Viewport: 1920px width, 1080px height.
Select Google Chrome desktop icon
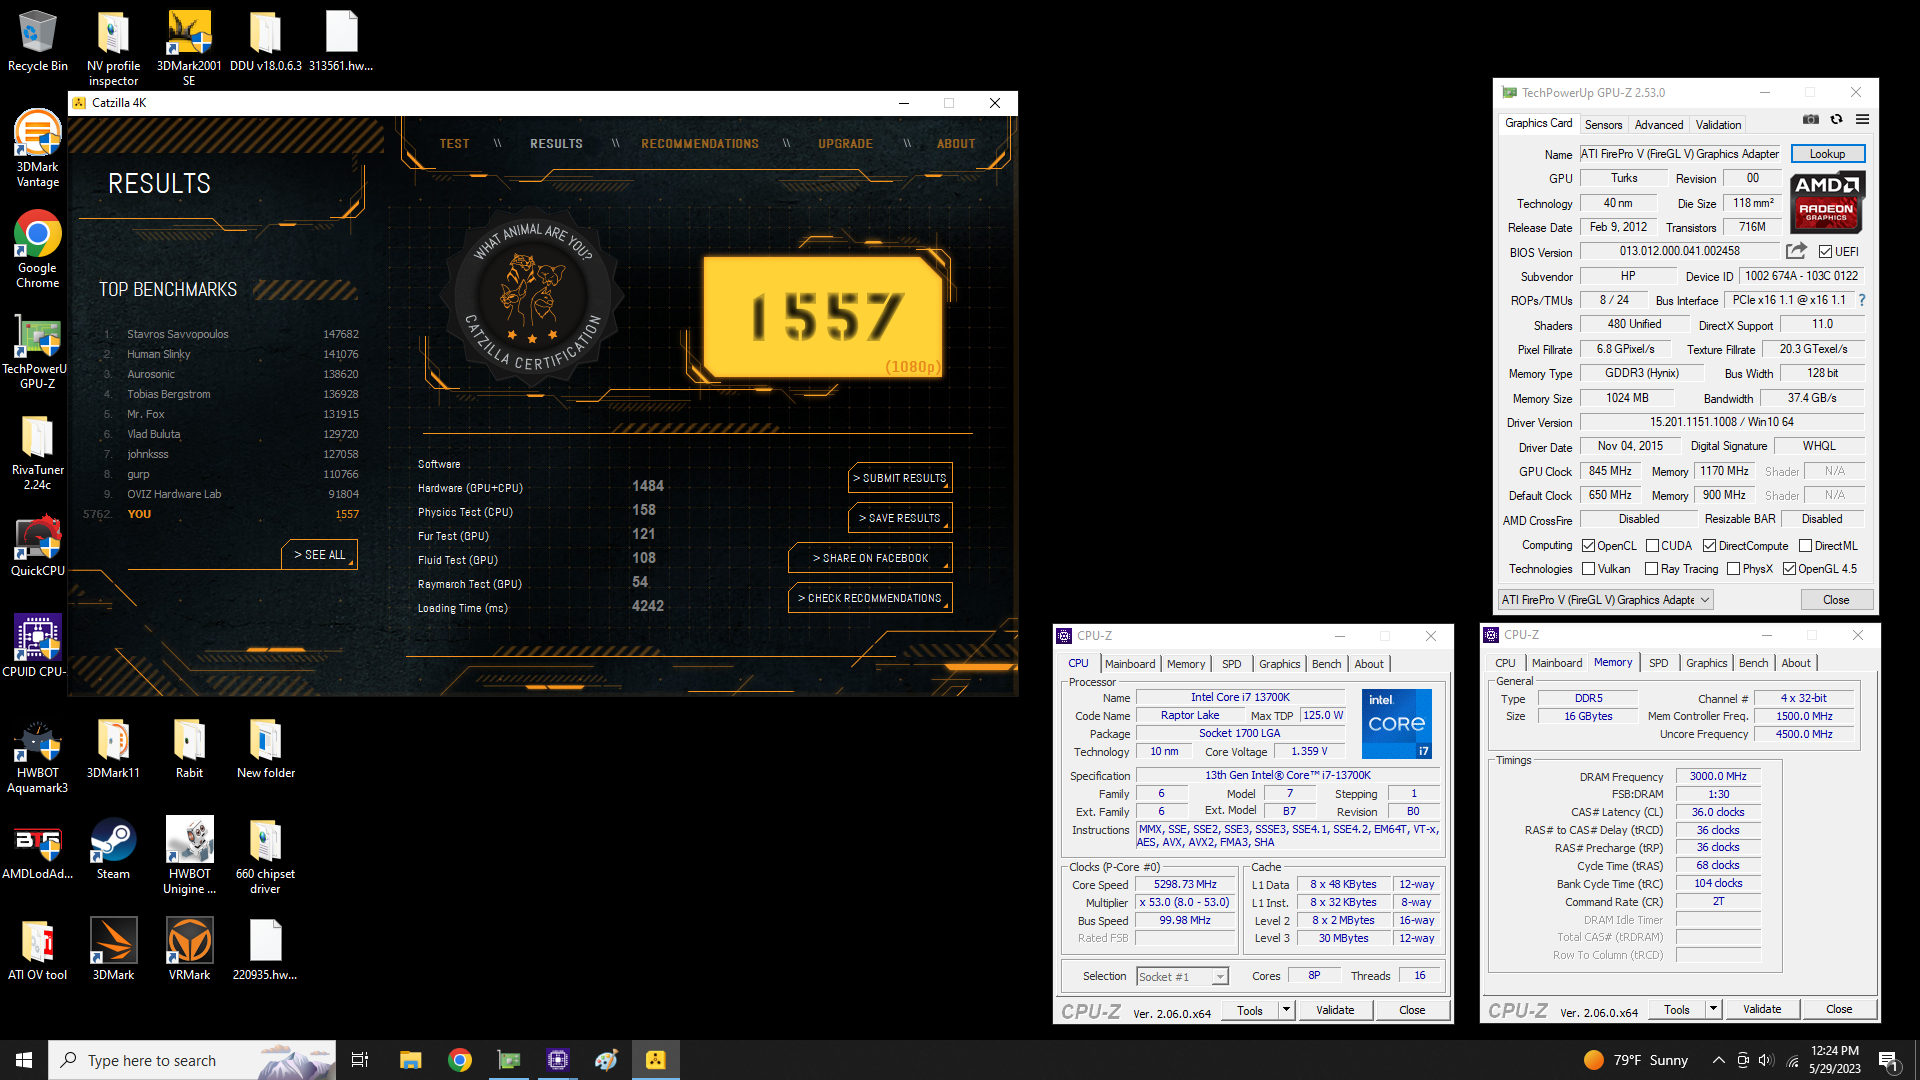37,250
